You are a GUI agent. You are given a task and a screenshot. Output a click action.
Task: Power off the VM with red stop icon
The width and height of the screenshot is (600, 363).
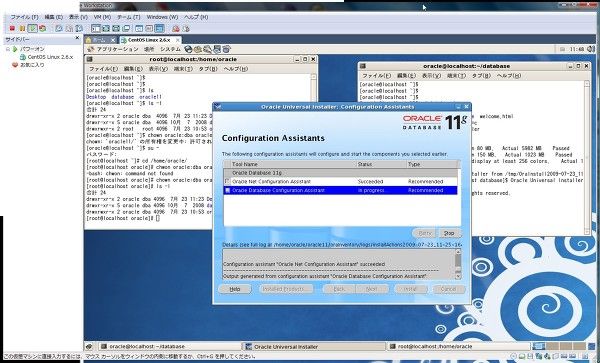point(12,28)
